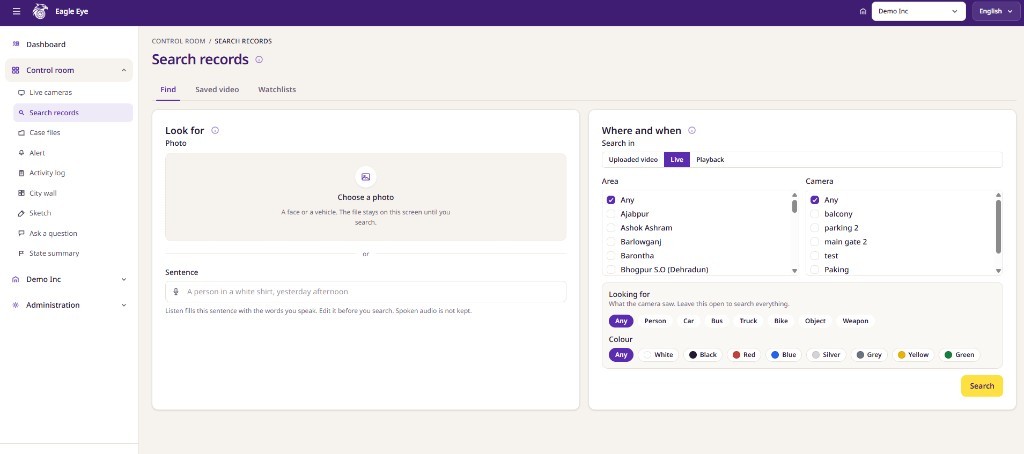Tick the balcony camera checkbox
This screenshot has height=454, width=1024.
[x=814, y=214]
